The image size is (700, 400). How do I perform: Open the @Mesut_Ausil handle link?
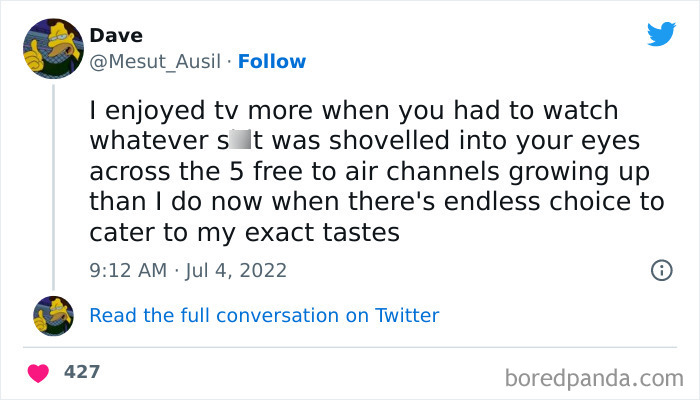pos(154,62)
